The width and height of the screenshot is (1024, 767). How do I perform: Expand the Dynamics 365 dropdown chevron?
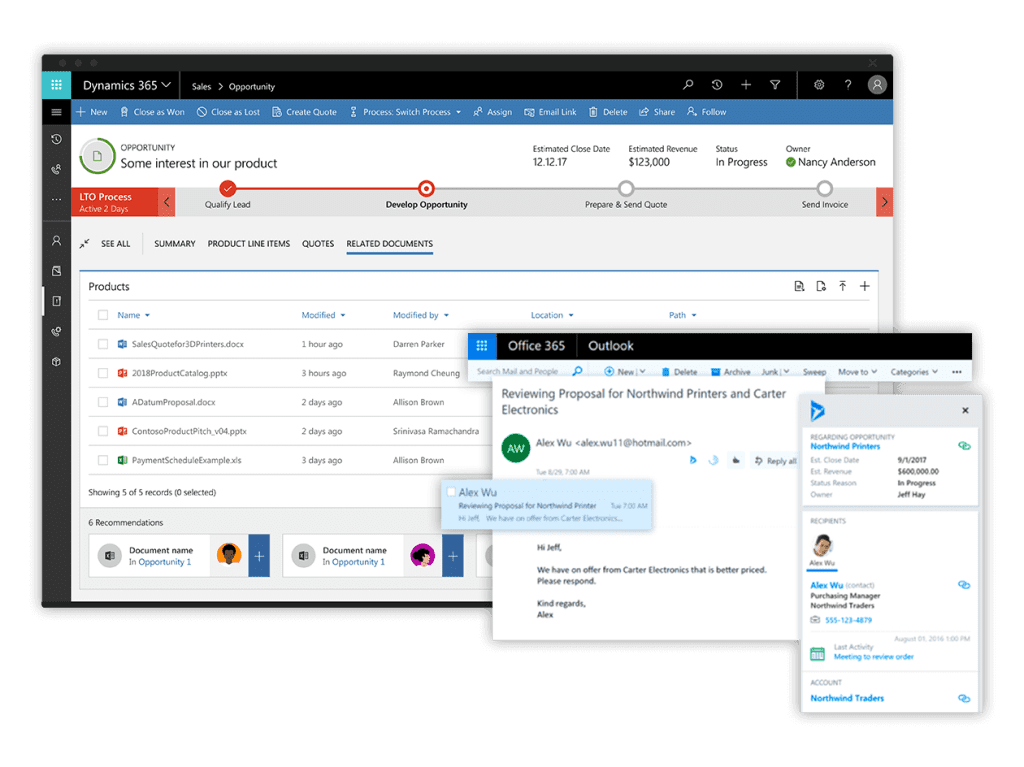pos(167,85)
